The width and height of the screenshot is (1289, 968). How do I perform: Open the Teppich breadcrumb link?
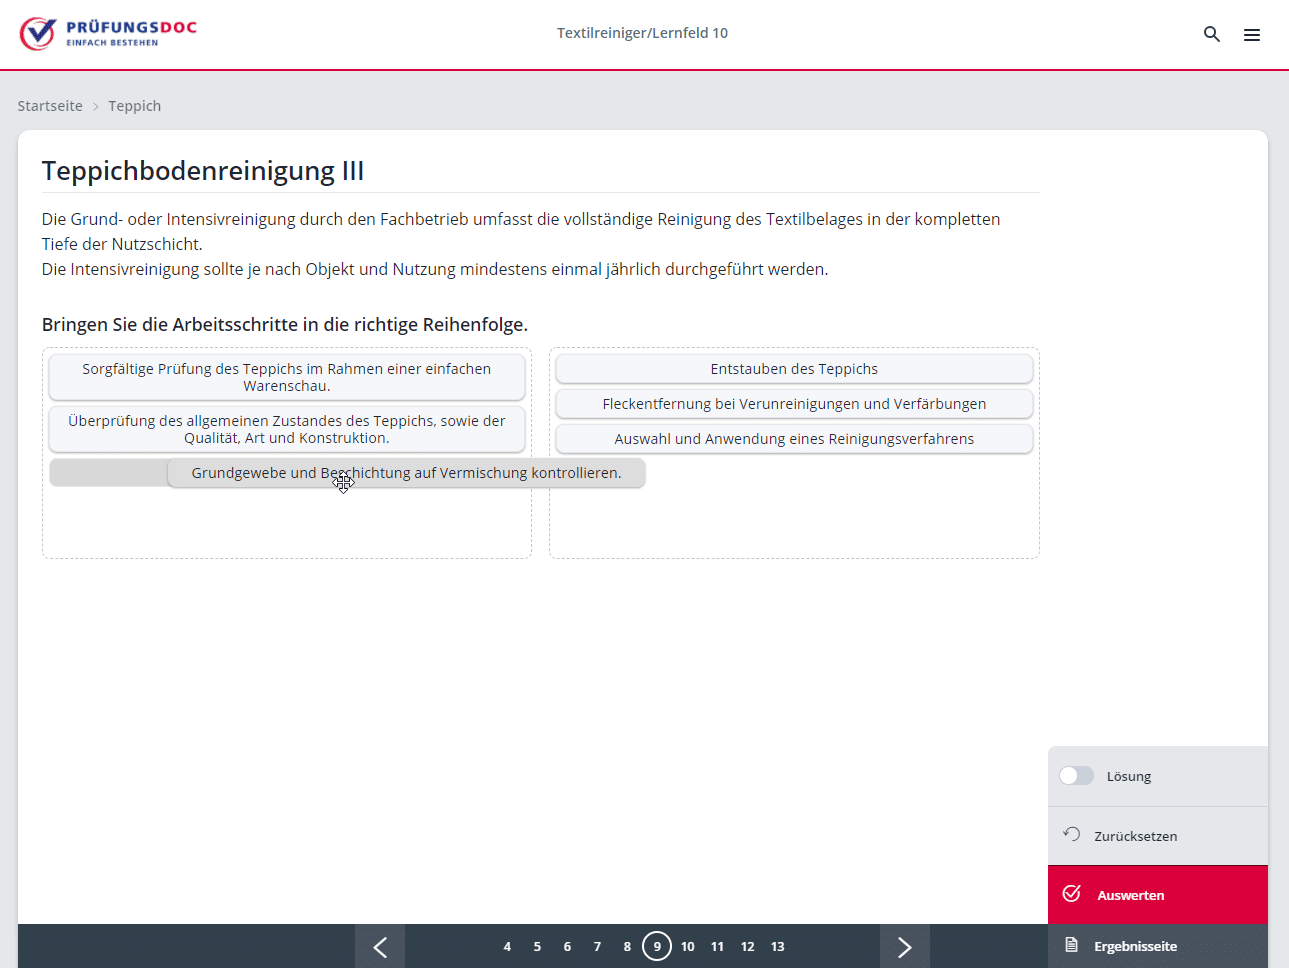[134, 106]
